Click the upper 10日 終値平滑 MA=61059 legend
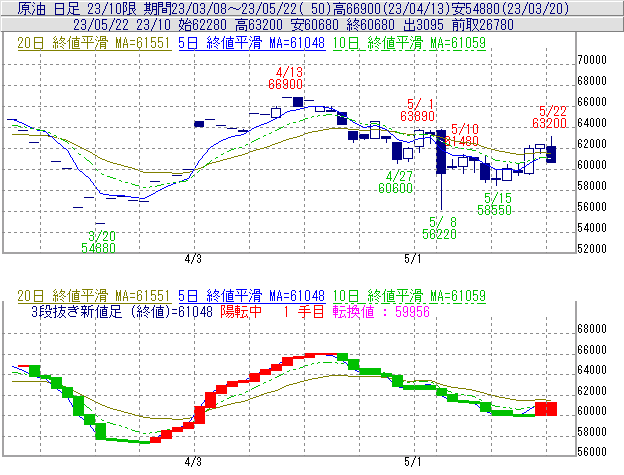 pyautogui.click(x=409, y=43)
